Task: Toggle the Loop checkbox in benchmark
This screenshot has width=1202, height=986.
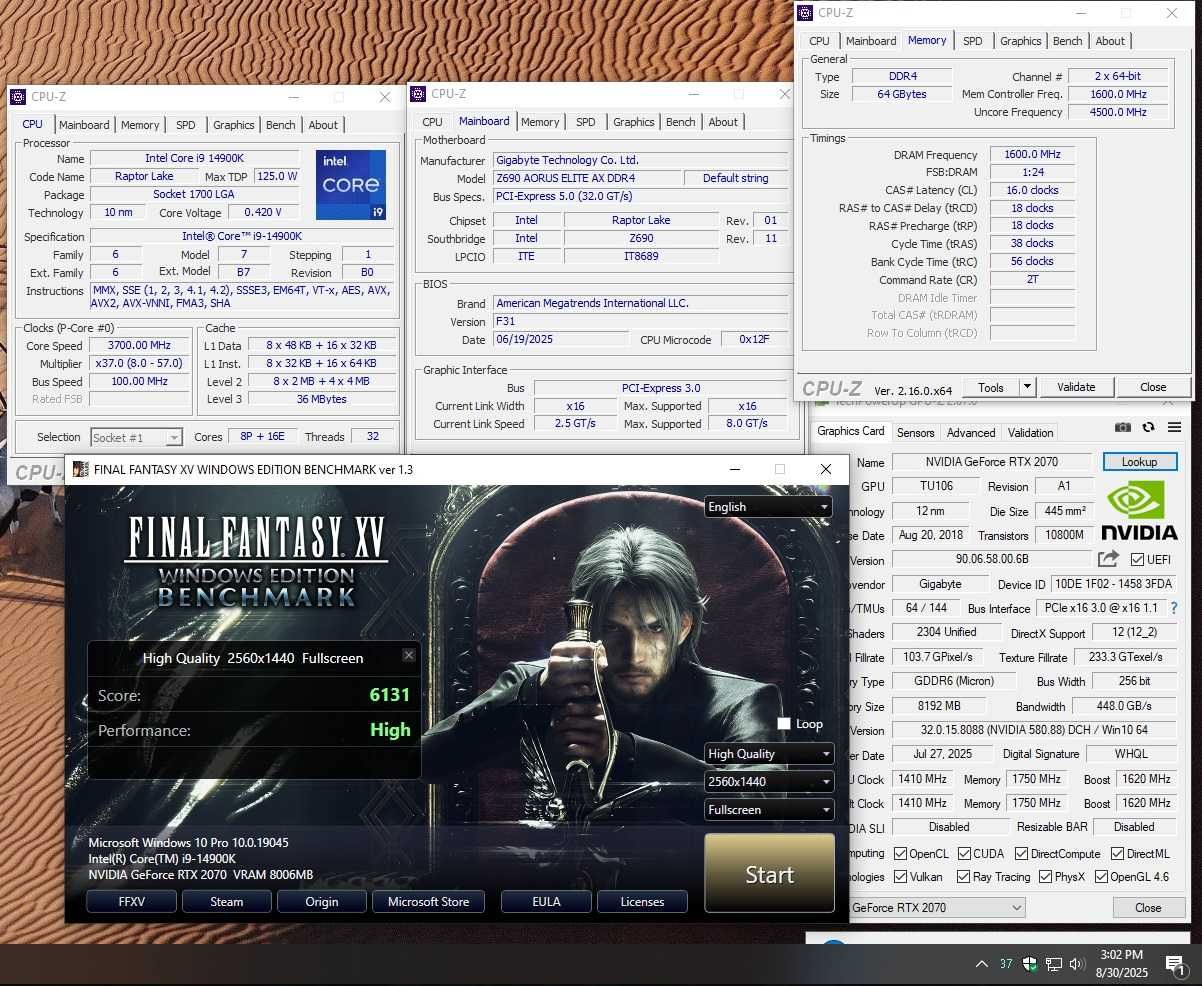Action: point(784,723)
